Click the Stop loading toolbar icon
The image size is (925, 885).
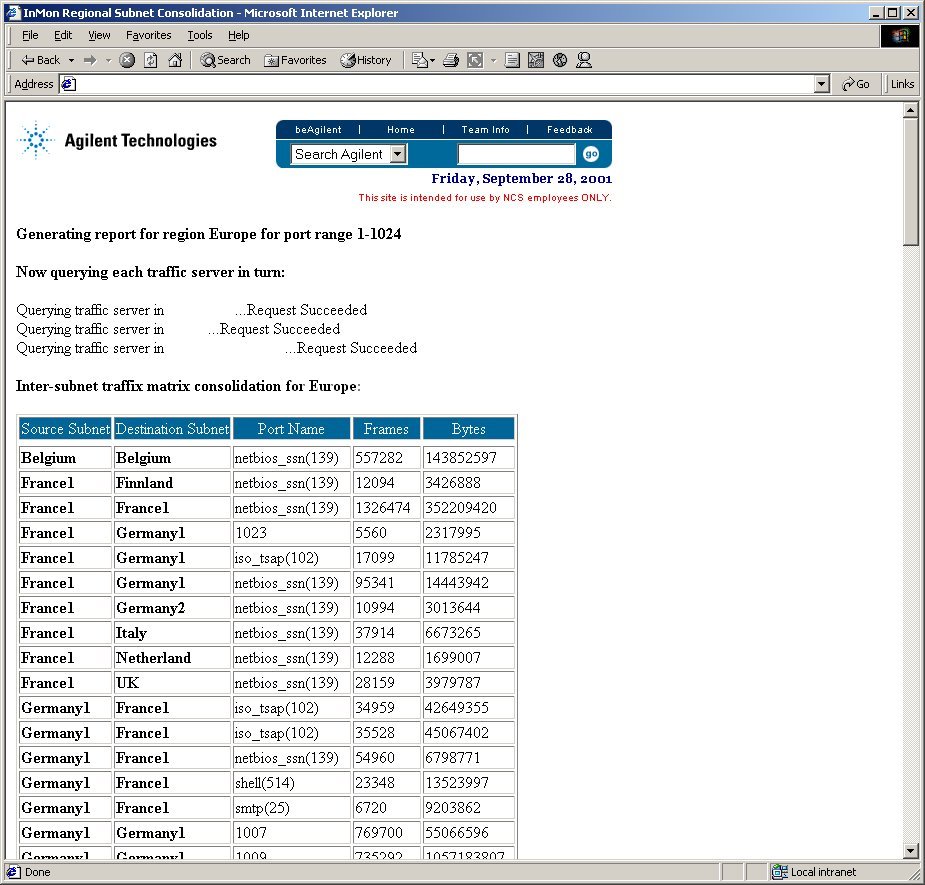(x=127, y=60)
